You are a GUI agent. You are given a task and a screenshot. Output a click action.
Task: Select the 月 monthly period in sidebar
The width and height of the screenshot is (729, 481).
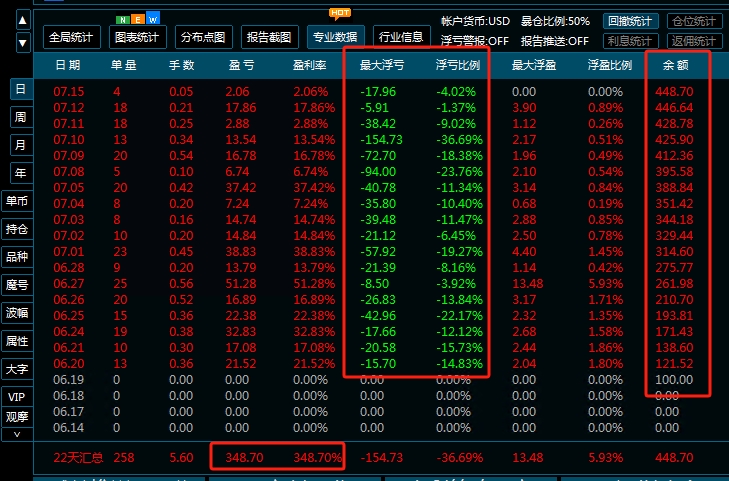point(21,145)
